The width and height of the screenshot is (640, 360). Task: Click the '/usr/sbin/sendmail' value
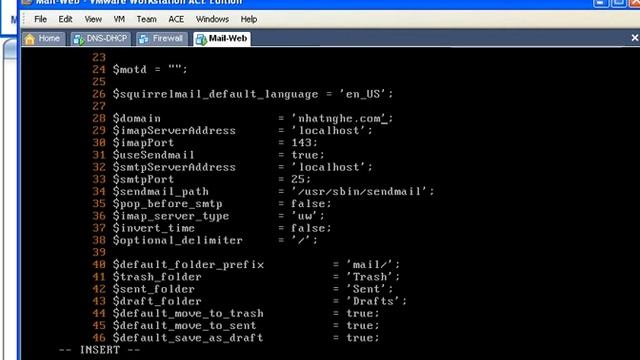click(360, 191)
